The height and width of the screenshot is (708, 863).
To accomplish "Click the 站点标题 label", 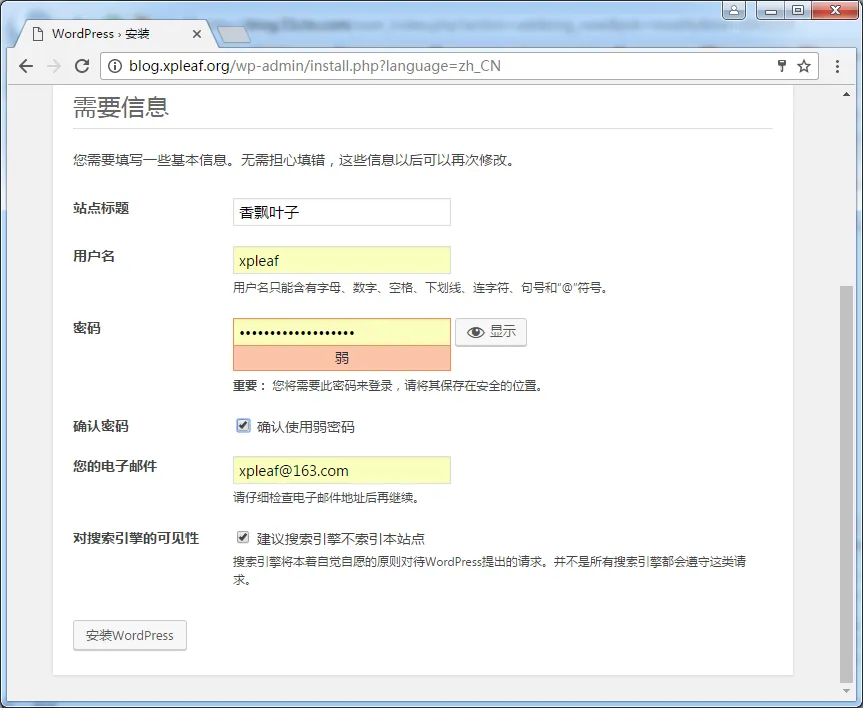I will tap(101, 208).
